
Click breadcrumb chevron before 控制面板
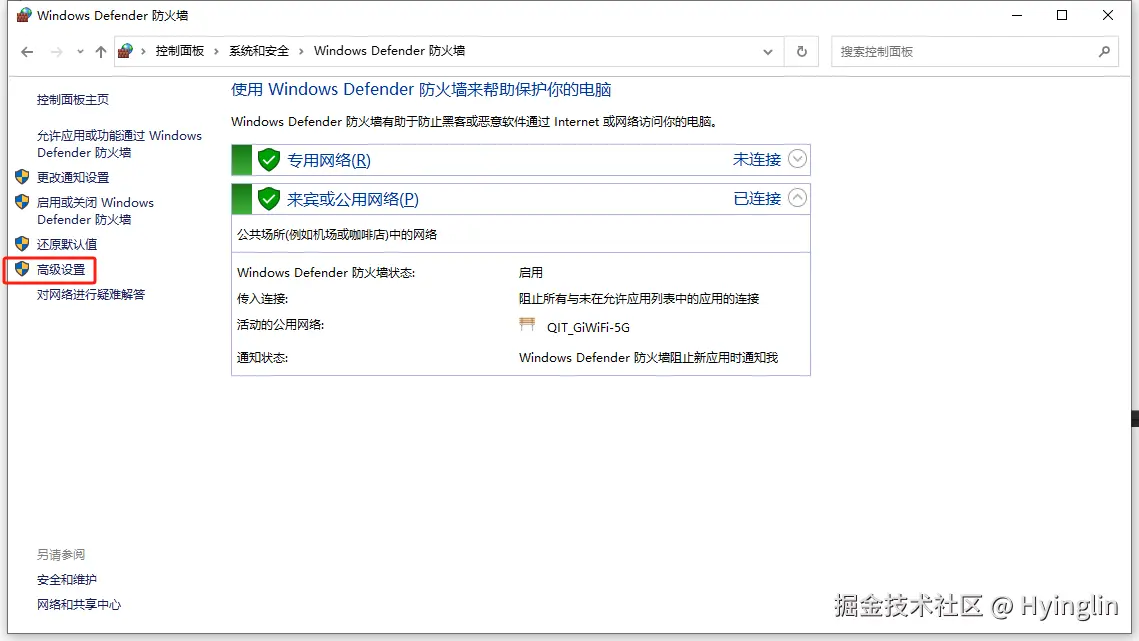tap(143, 51)
